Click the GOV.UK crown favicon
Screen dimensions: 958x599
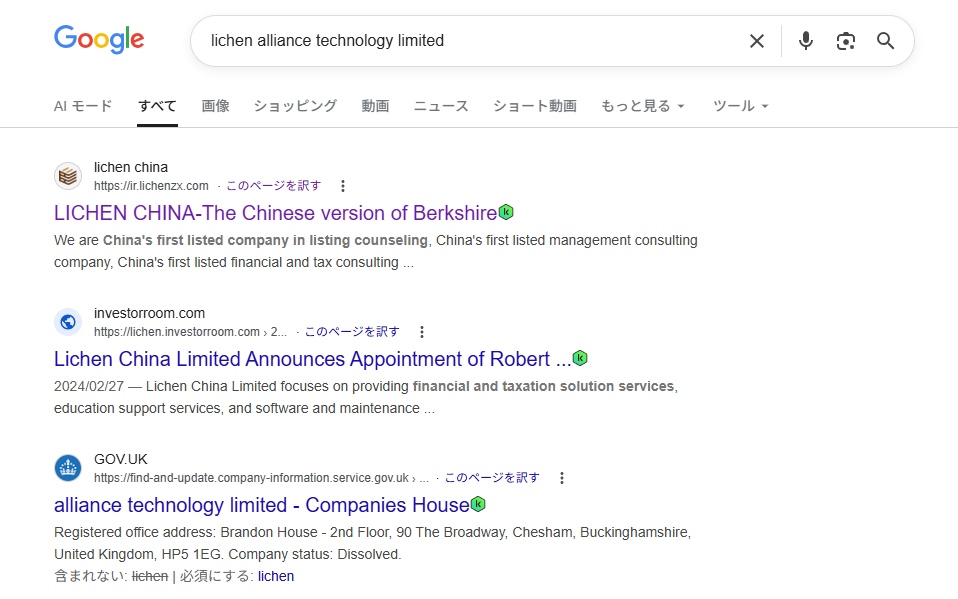pos(68,468)
